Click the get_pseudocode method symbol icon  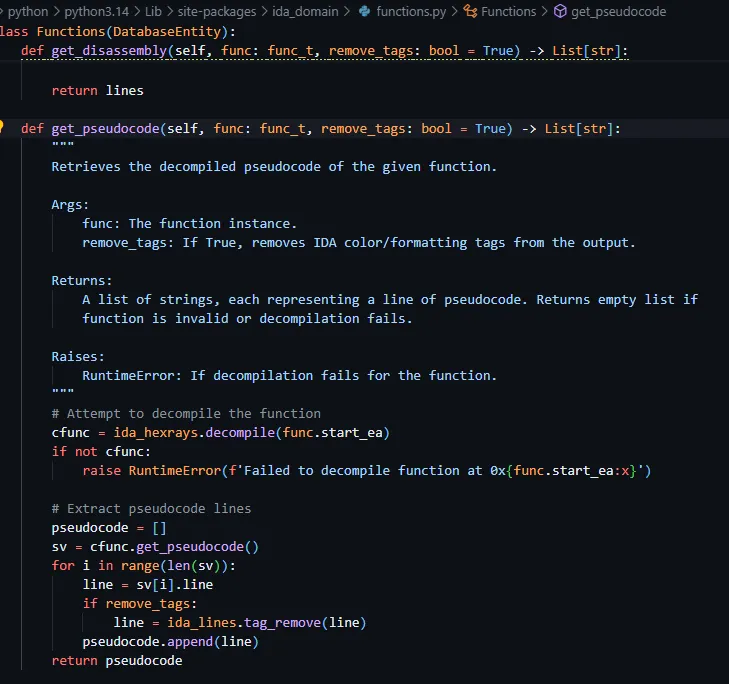coord(560,12)
